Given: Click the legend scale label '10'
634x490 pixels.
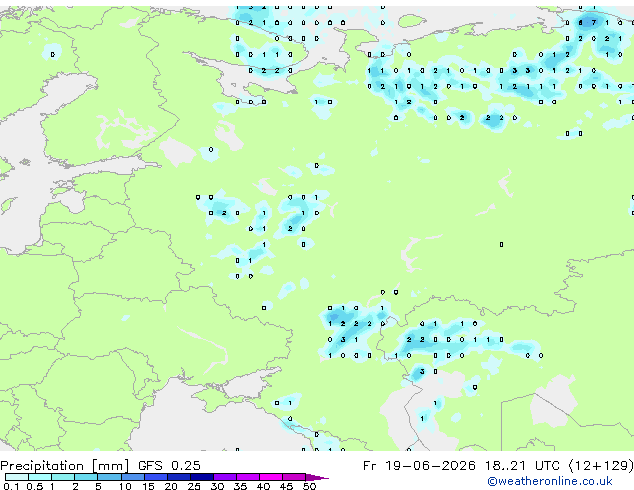Looking at the screenshot, I should [x=125, y=486].
